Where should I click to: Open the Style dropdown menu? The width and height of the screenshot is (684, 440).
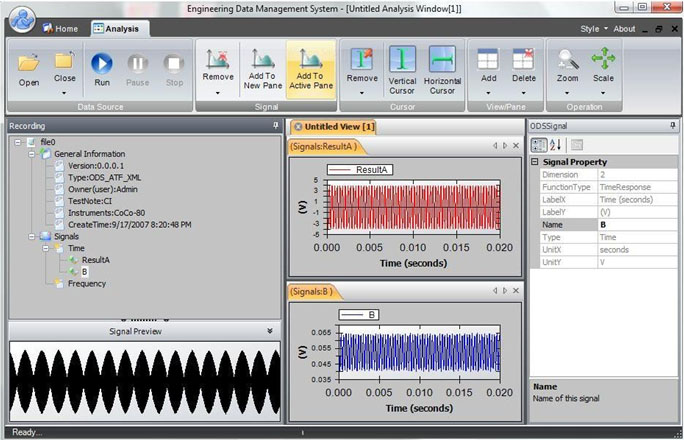point(594,29)
